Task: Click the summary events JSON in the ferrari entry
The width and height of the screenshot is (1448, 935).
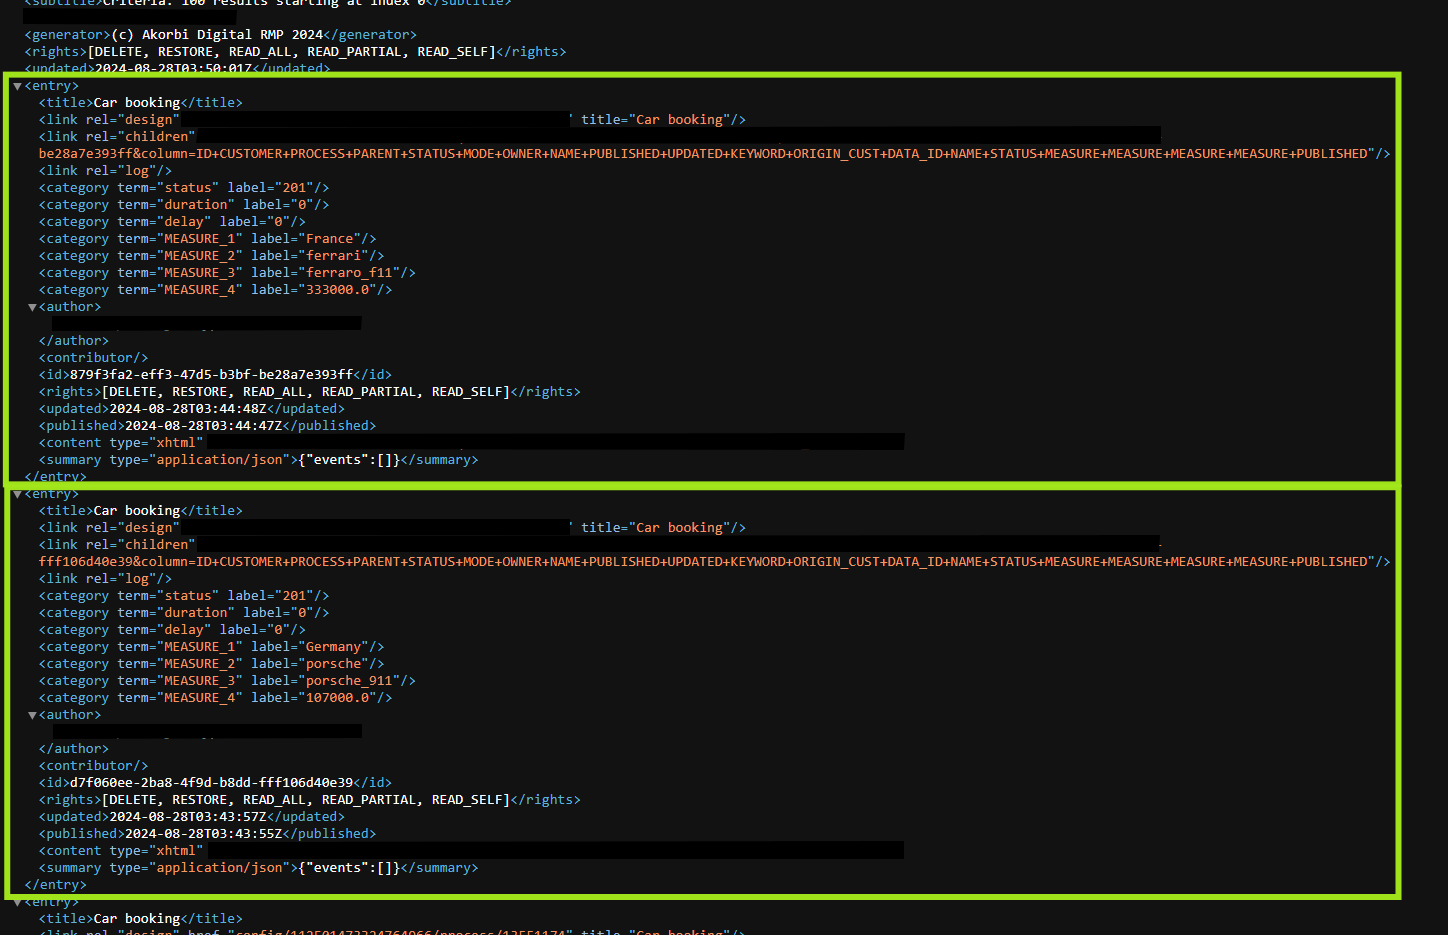Action: (349, 459)
